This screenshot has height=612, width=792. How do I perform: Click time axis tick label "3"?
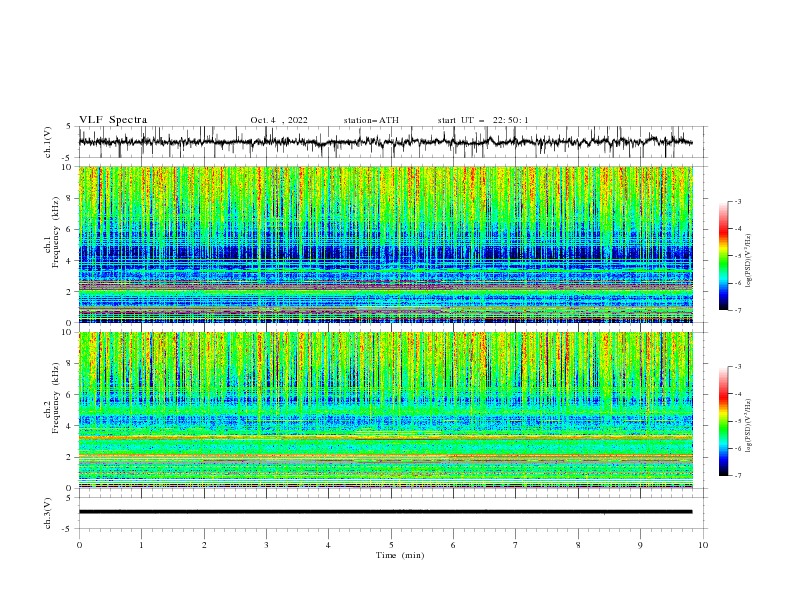pyautogui.click(x=266, y=545)
